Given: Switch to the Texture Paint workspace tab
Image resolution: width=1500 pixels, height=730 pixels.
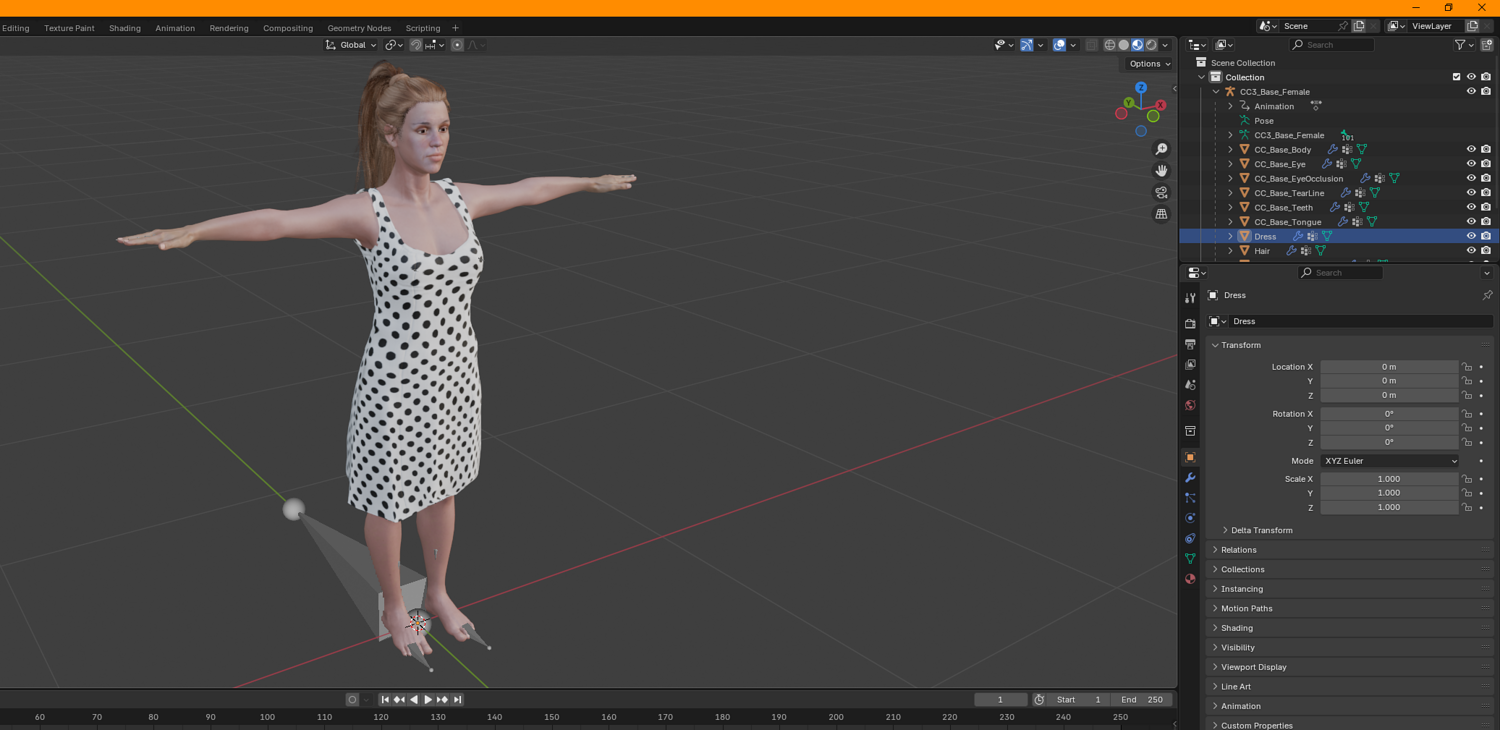Looking at the screenshot, I should tap(69, 28).
